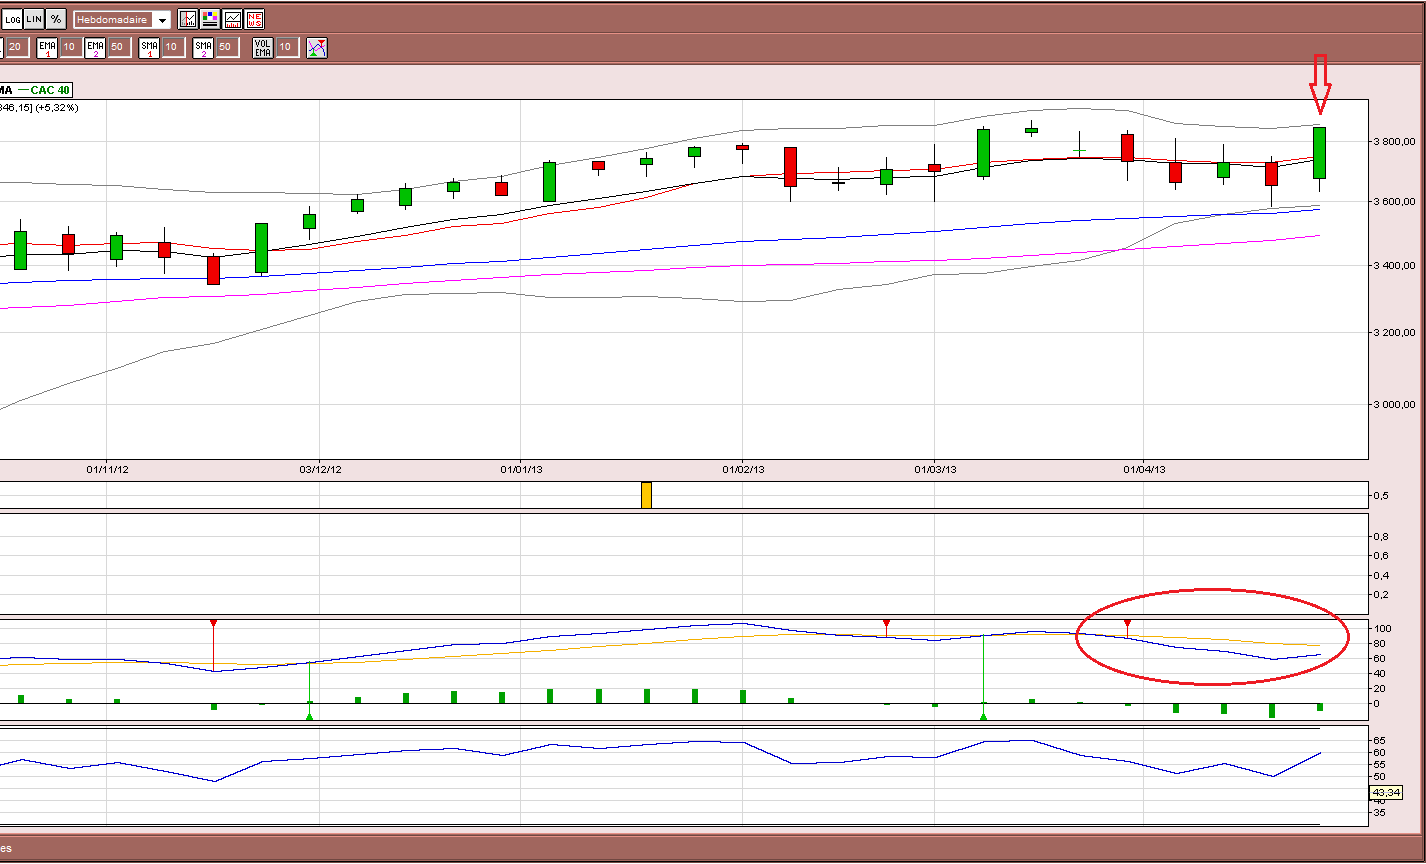Image resolution: width=1426 pixels, height=864 pixels.
Task: Open the NEWS icon
Action: point(254,19)
